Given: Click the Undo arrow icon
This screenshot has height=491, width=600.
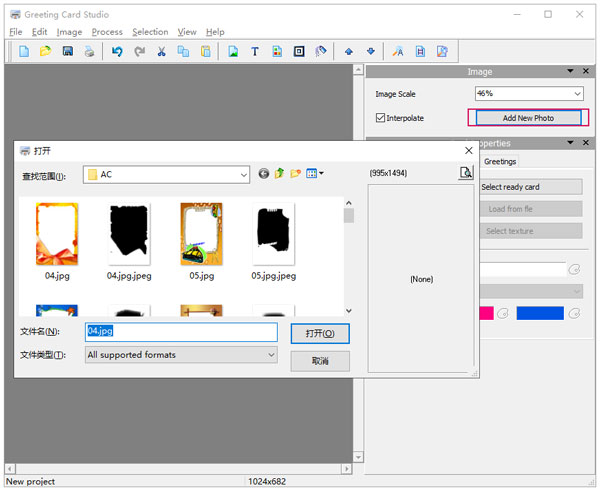Looking at the screenshot, I should tap(117, 51).
